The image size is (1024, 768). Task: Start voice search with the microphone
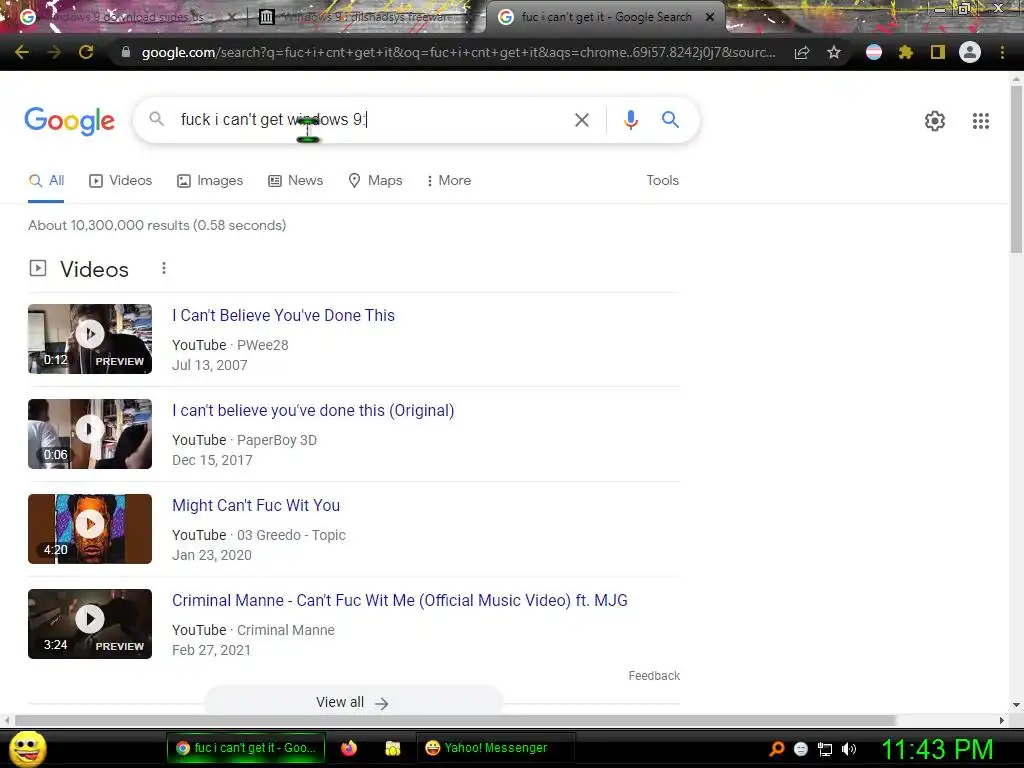630,120
